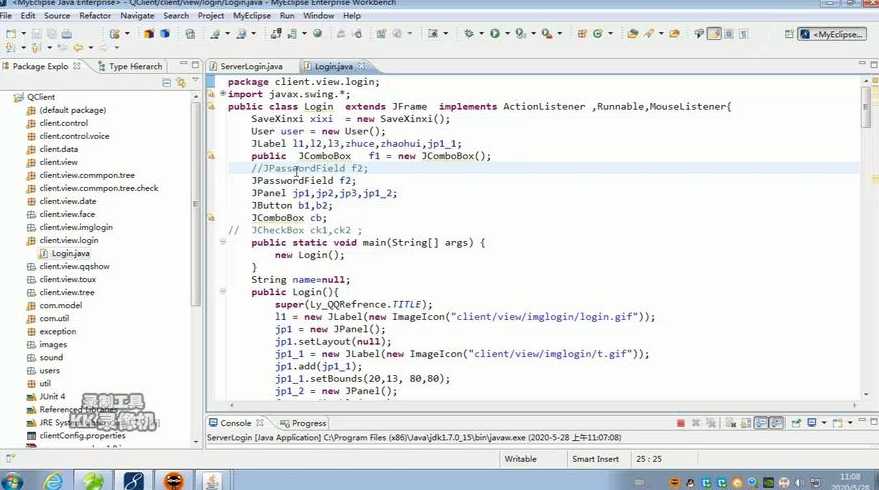Click the Windows Start button
879x490 pixels.
pyautogui.click(x=12, y=481)
